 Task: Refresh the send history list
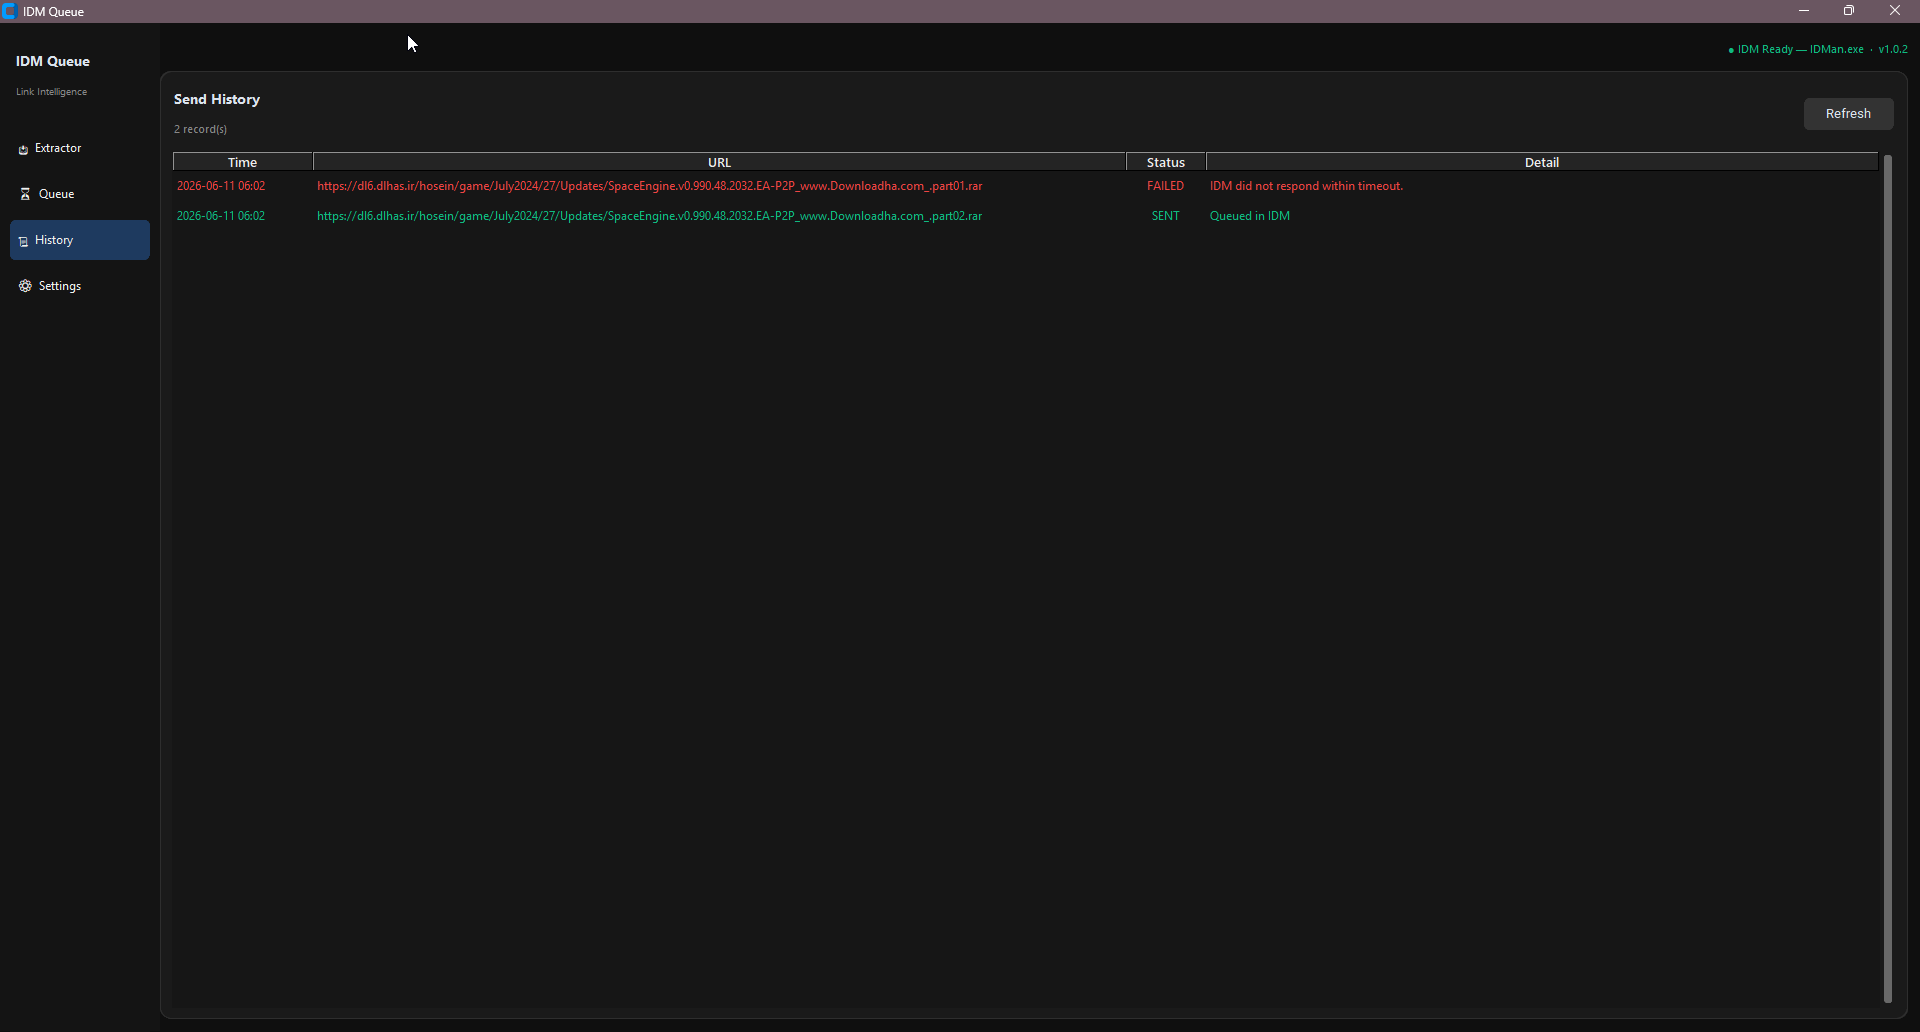click(x=1848, y=114)
